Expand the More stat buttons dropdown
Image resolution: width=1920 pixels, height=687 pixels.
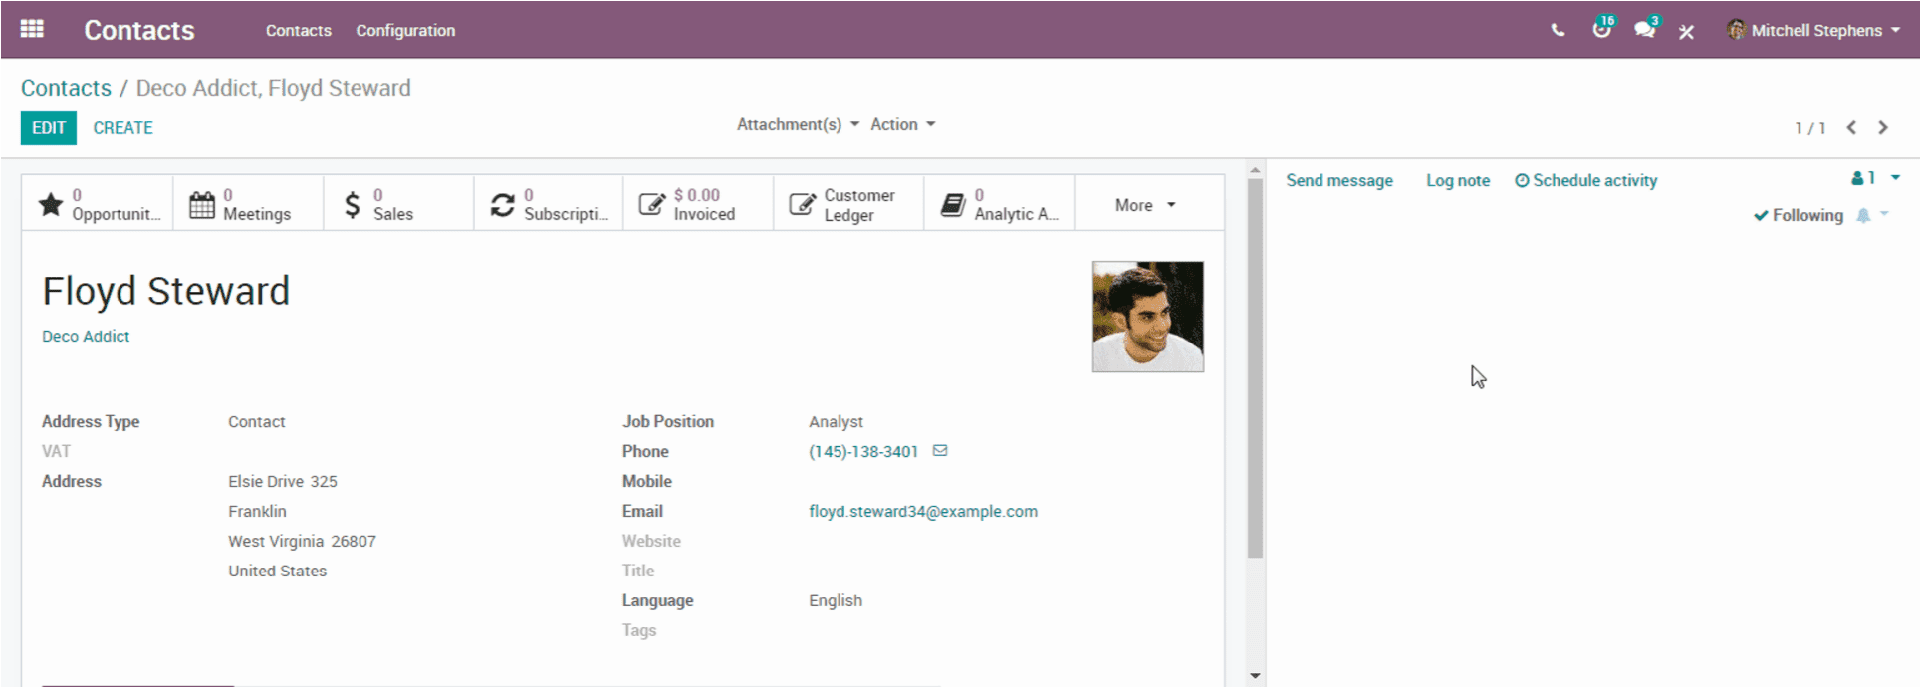[1146, 204]
